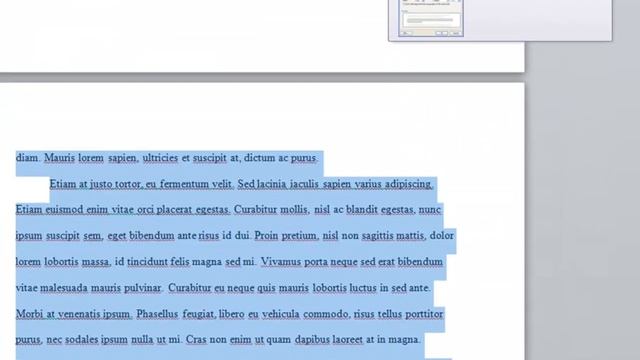Click the word "Proin" in the document
640x360 pixels.
266,236
